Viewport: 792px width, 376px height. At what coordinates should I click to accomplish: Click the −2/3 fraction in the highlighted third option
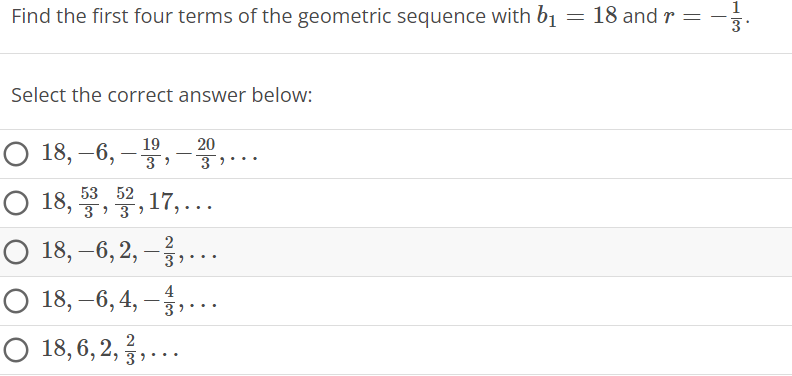[x=160, y=252]
